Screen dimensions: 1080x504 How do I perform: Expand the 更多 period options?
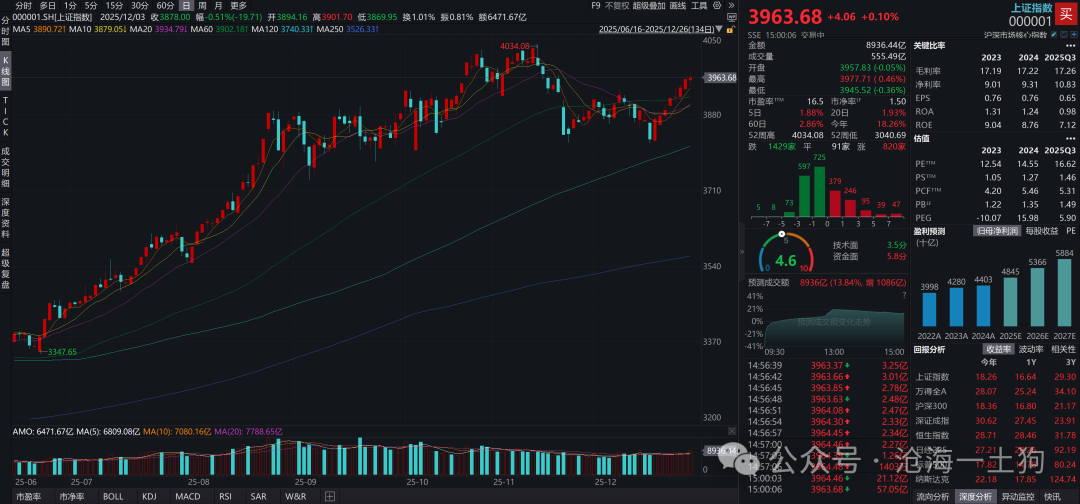point(238,5)
